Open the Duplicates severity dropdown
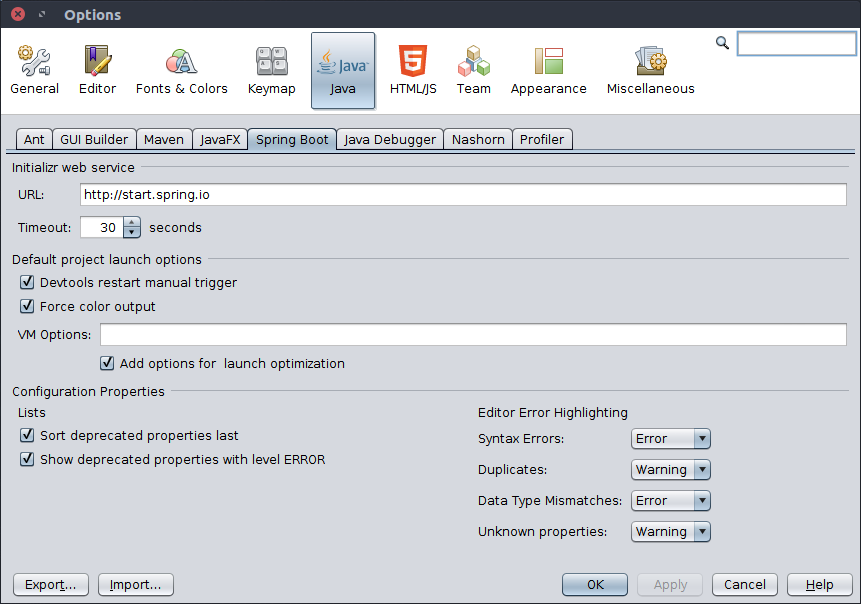The width and height of the screenshot is (861, 604). pyautogui.click(x=670, y=469)
